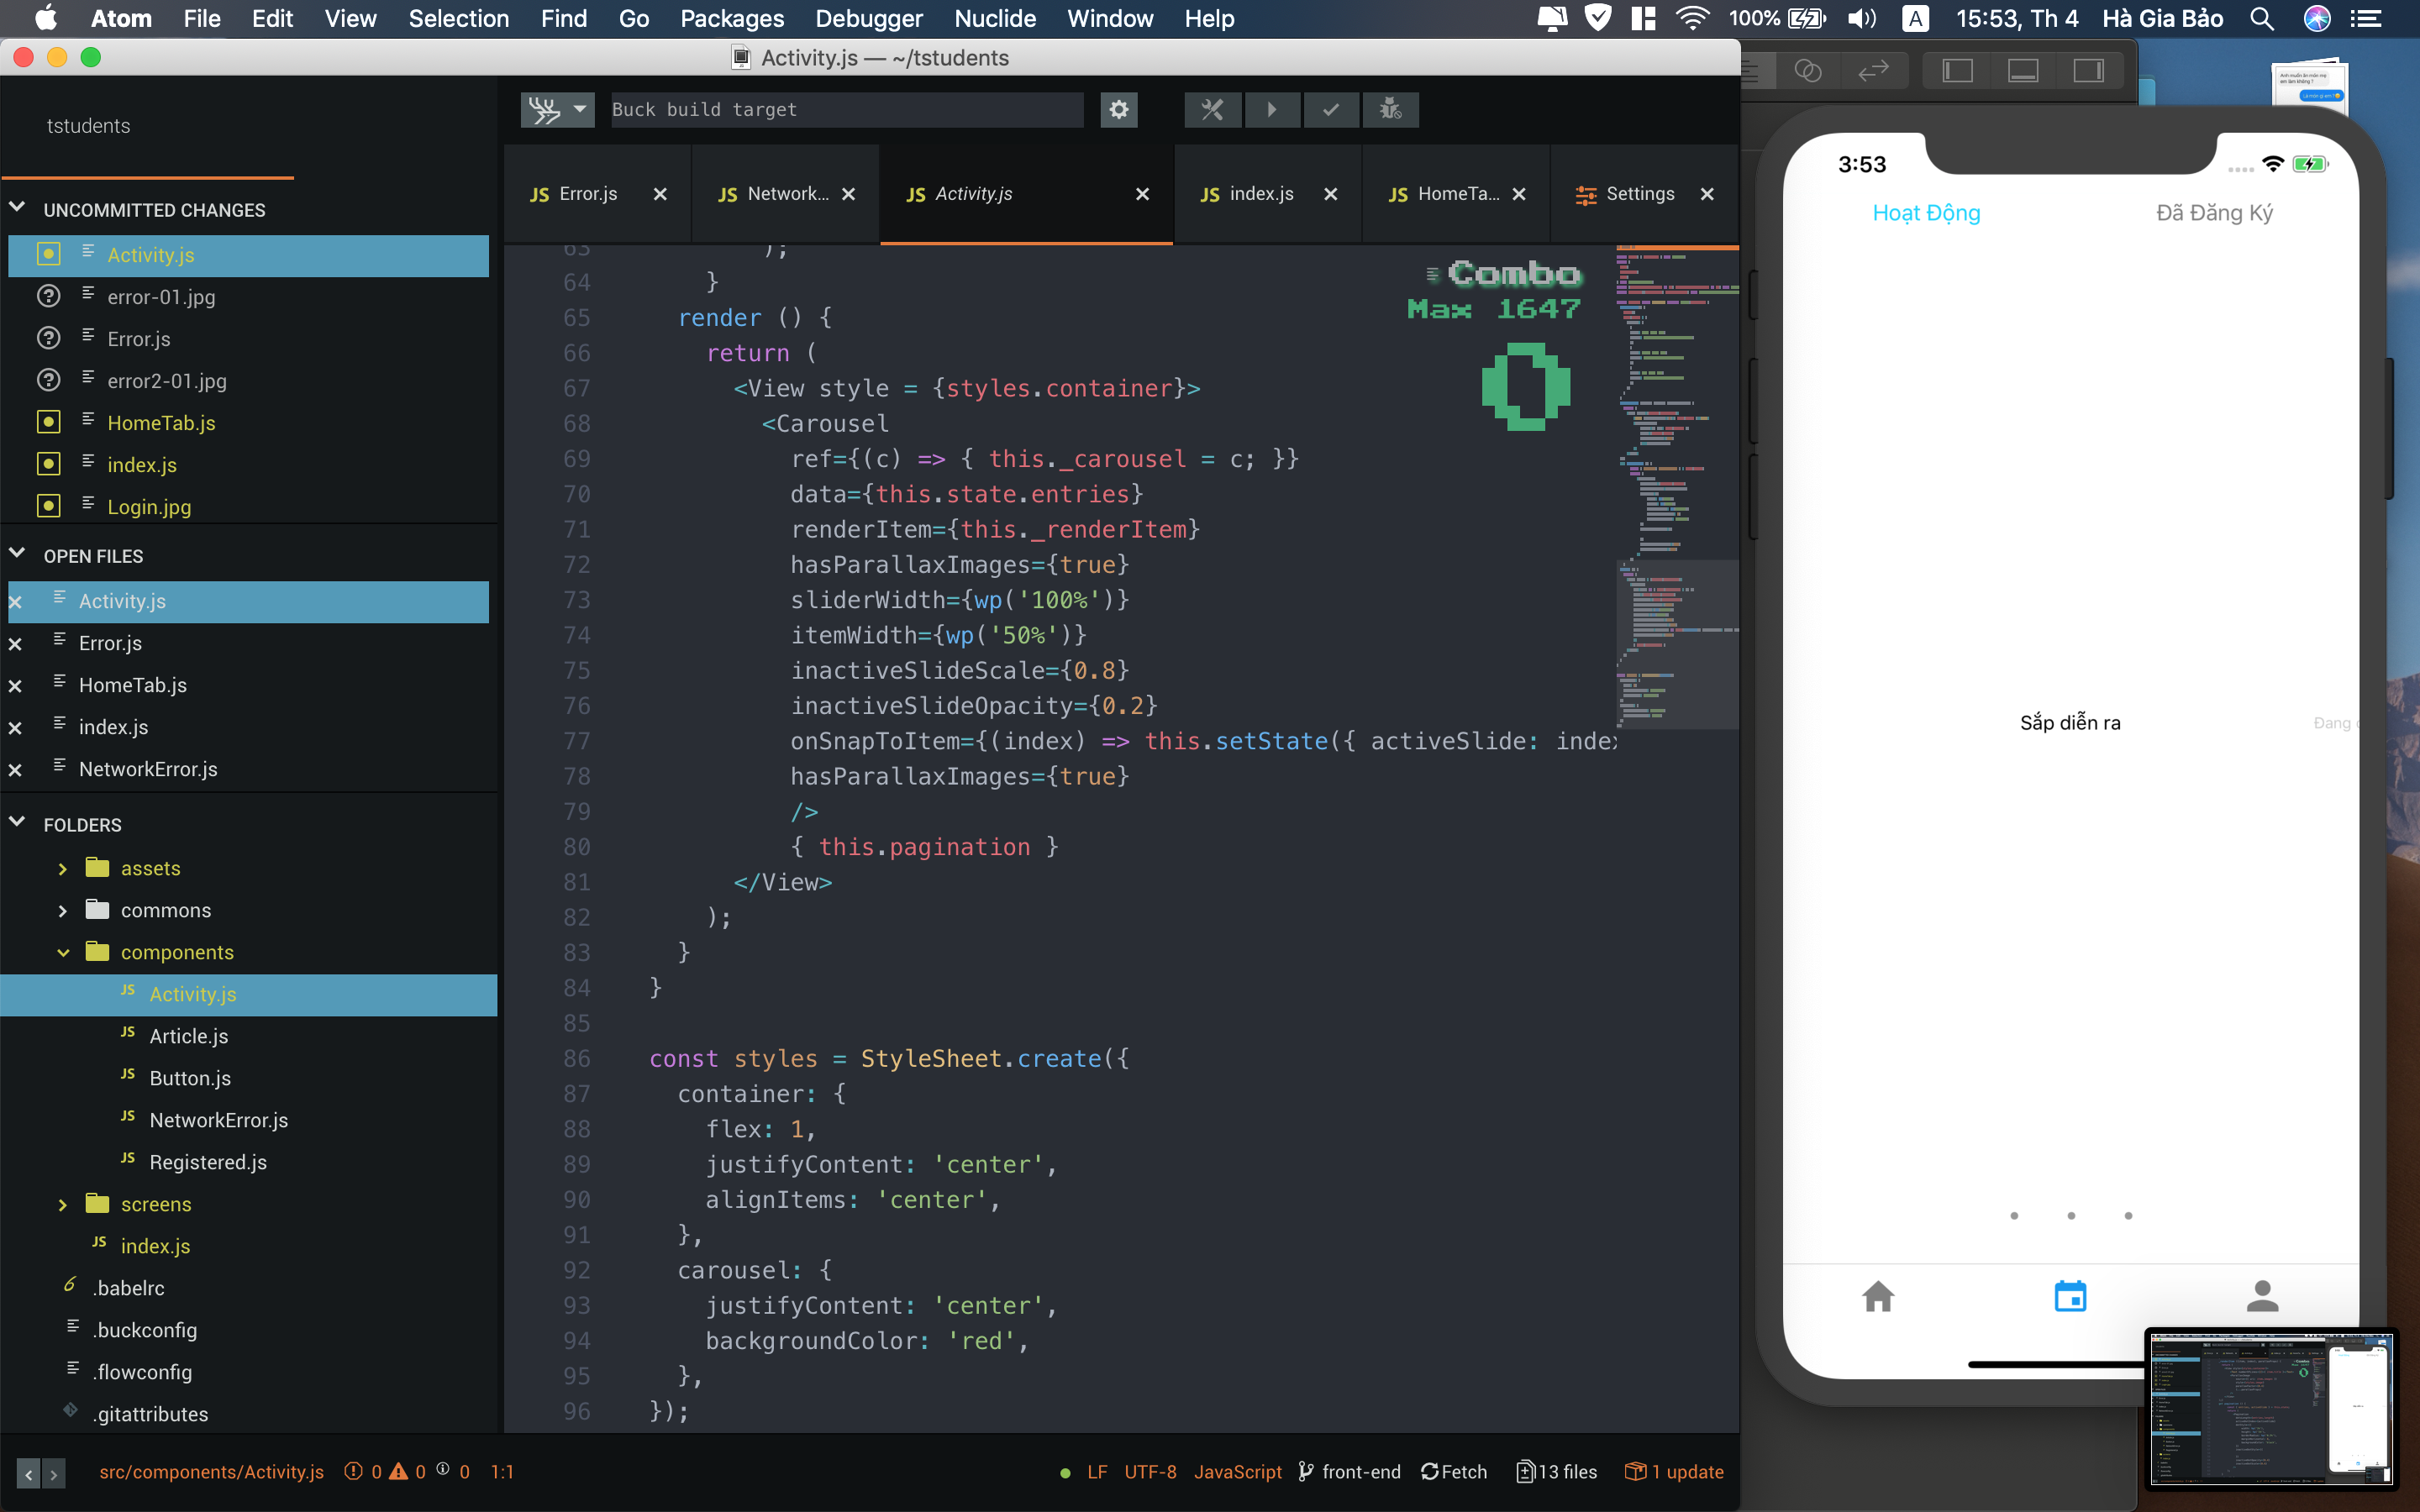Click the Buck build settings gear icon
Viewport: 2420px width, 1512px height.
click(1118, 109)
